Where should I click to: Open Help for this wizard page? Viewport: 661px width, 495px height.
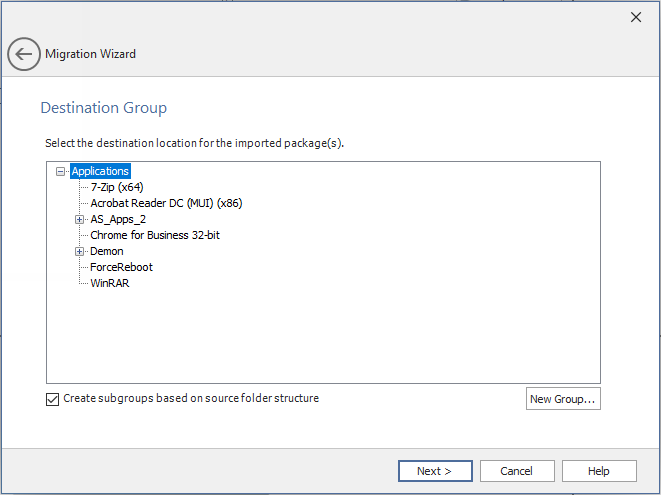tap(599, 471)
